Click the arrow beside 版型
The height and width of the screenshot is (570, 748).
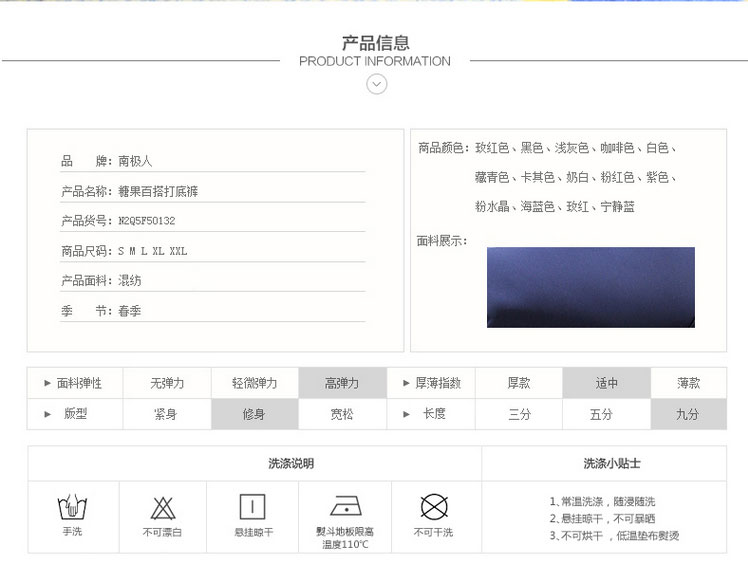tap(47, 414)
